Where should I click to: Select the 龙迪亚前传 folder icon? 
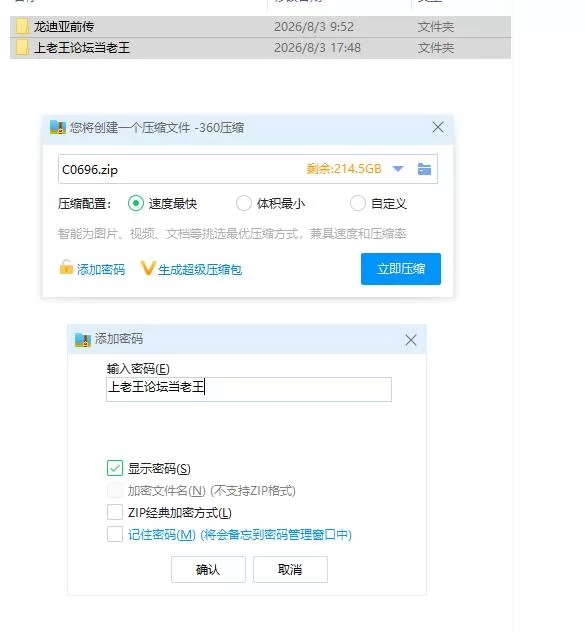click(x=22, y=27)
